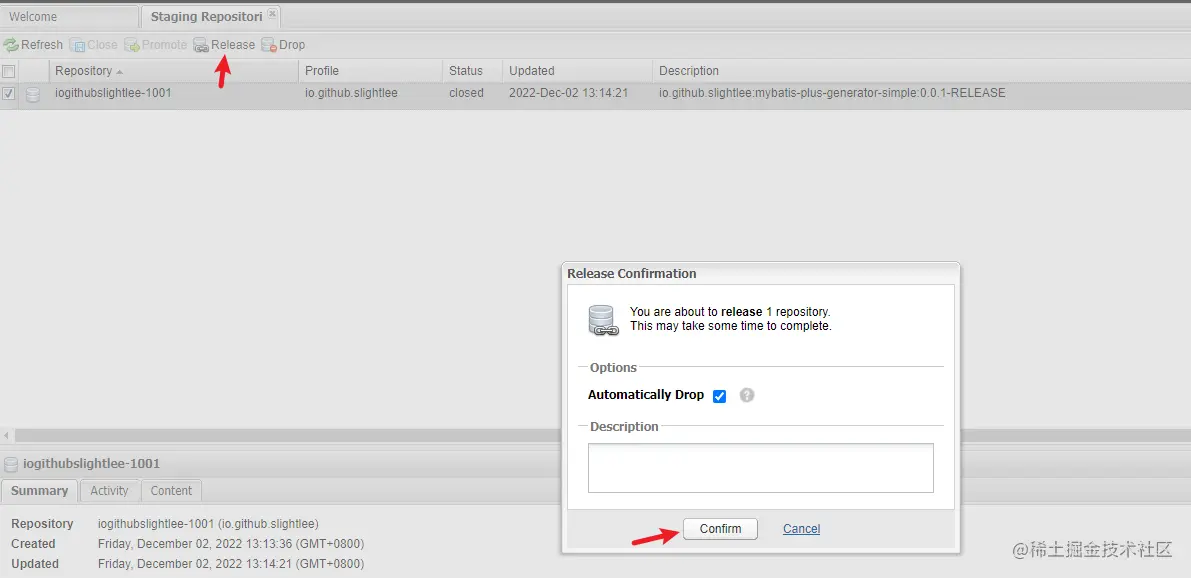Toggle the select-all checkbox in table header

9,71
